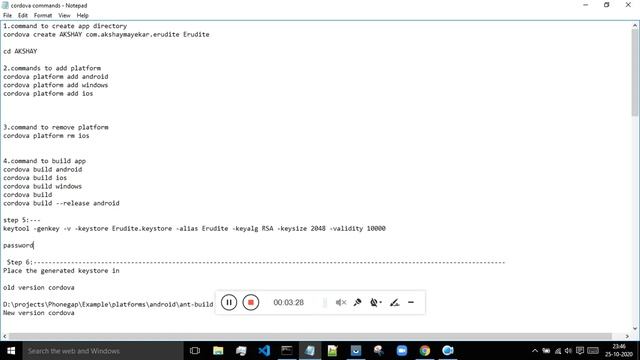Open File Explorer from taskbar
Image resolution: width=640 pixels, height=360 pixels.
218,351
